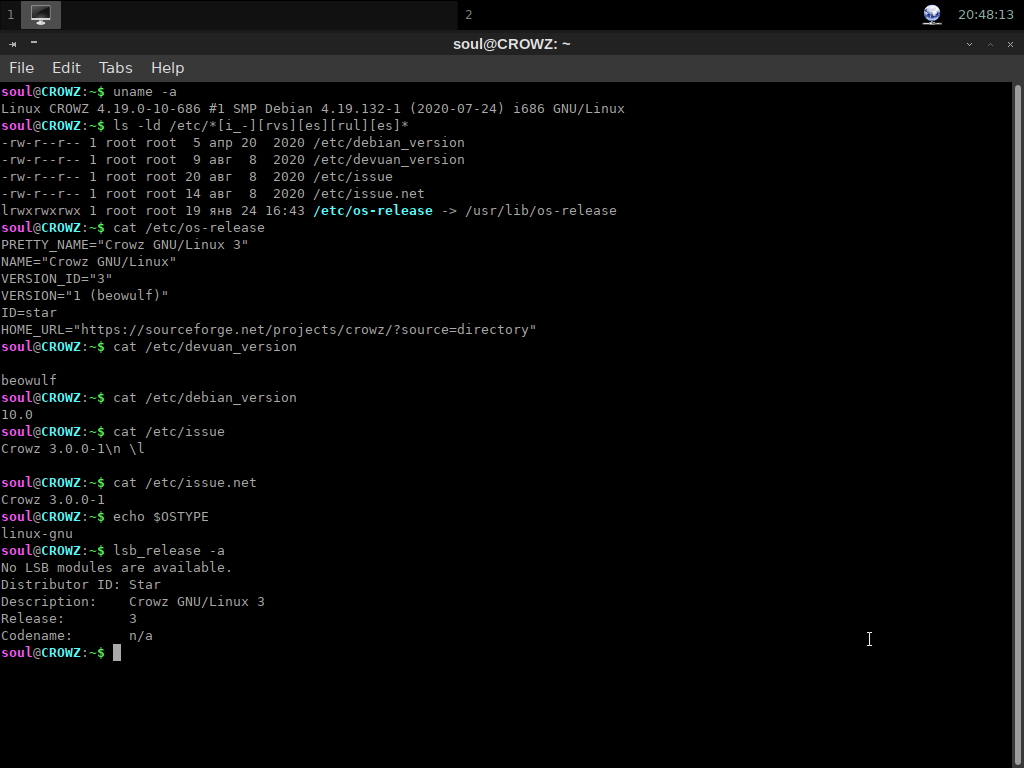The height and width of the screenshot is (768, 1024).
Task: Switch to workspace 2
Action: pos(468,14)
